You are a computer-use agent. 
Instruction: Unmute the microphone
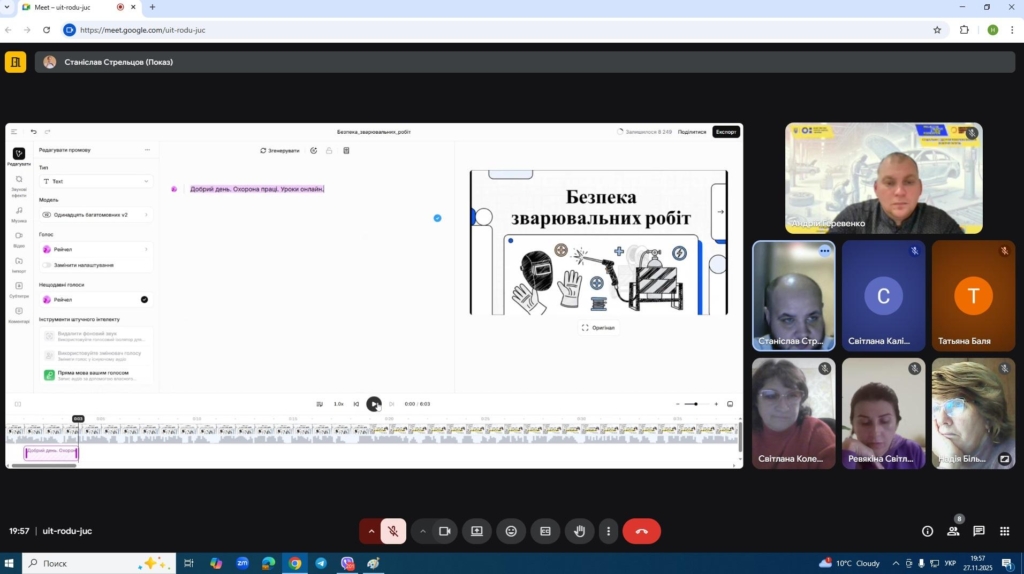(394, 531)
